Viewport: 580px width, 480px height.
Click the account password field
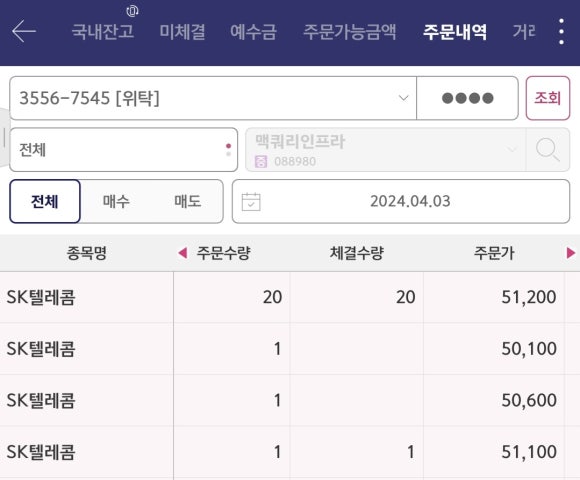point(467,98)
